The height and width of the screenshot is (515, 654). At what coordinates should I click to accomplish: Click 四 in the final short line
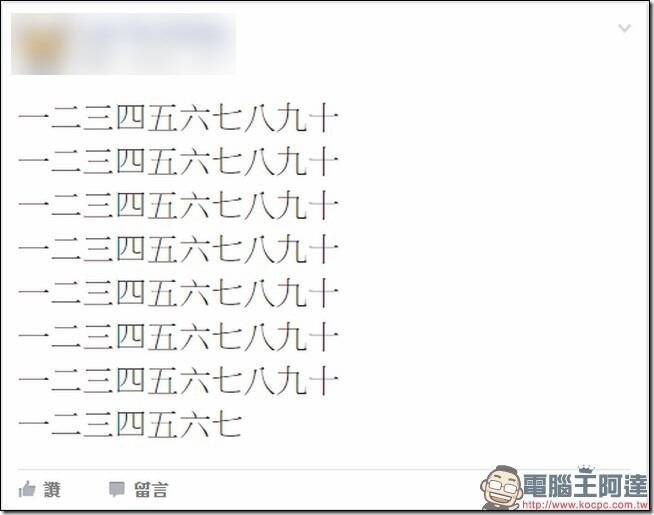131,425
